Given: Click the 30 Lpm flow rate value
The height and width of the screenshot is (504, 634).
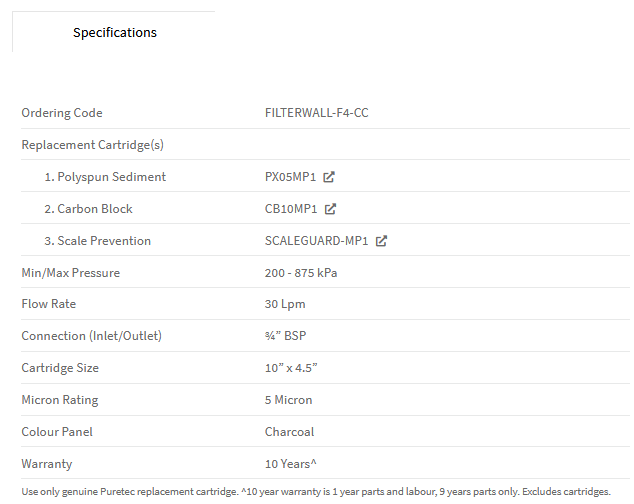Looking at the screenshot, I should (x=285, y=304).
